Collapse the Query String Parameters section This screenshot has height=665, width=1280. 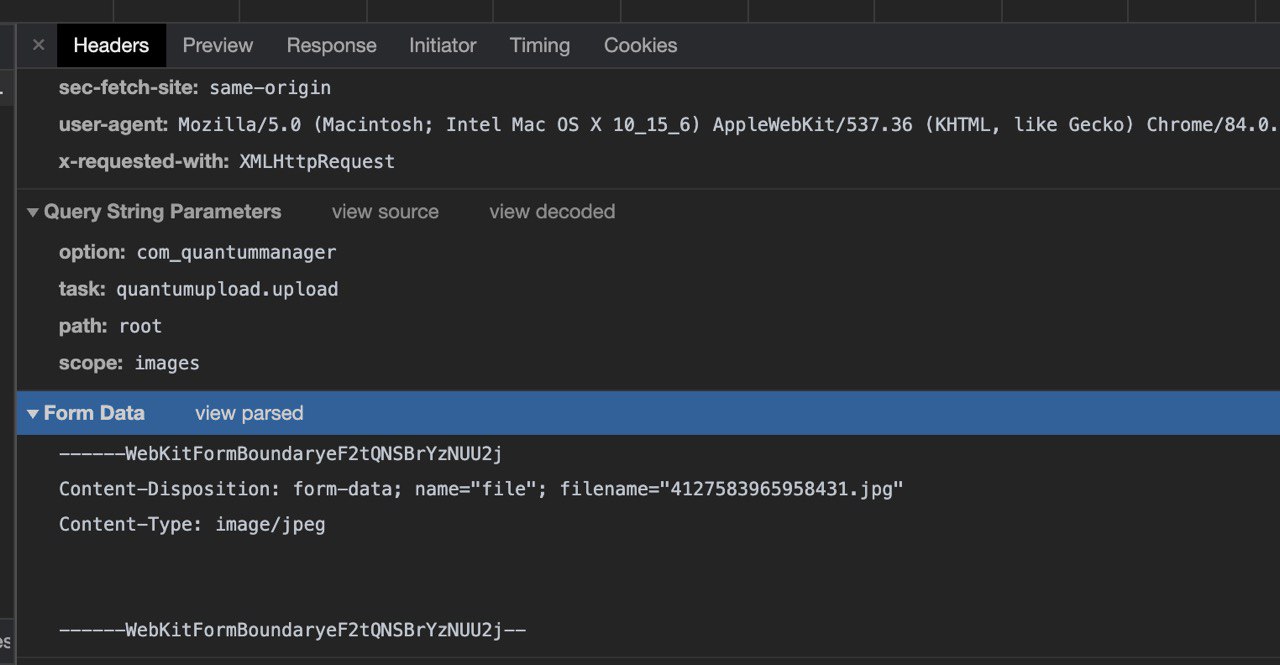click(33, 212)
